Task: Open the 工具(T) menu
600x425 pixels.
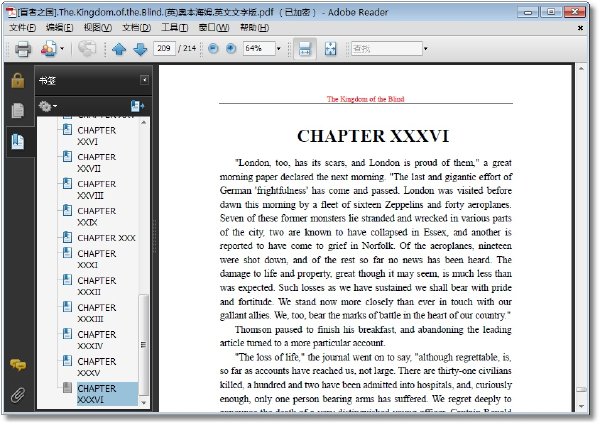Action: point(174,28)
